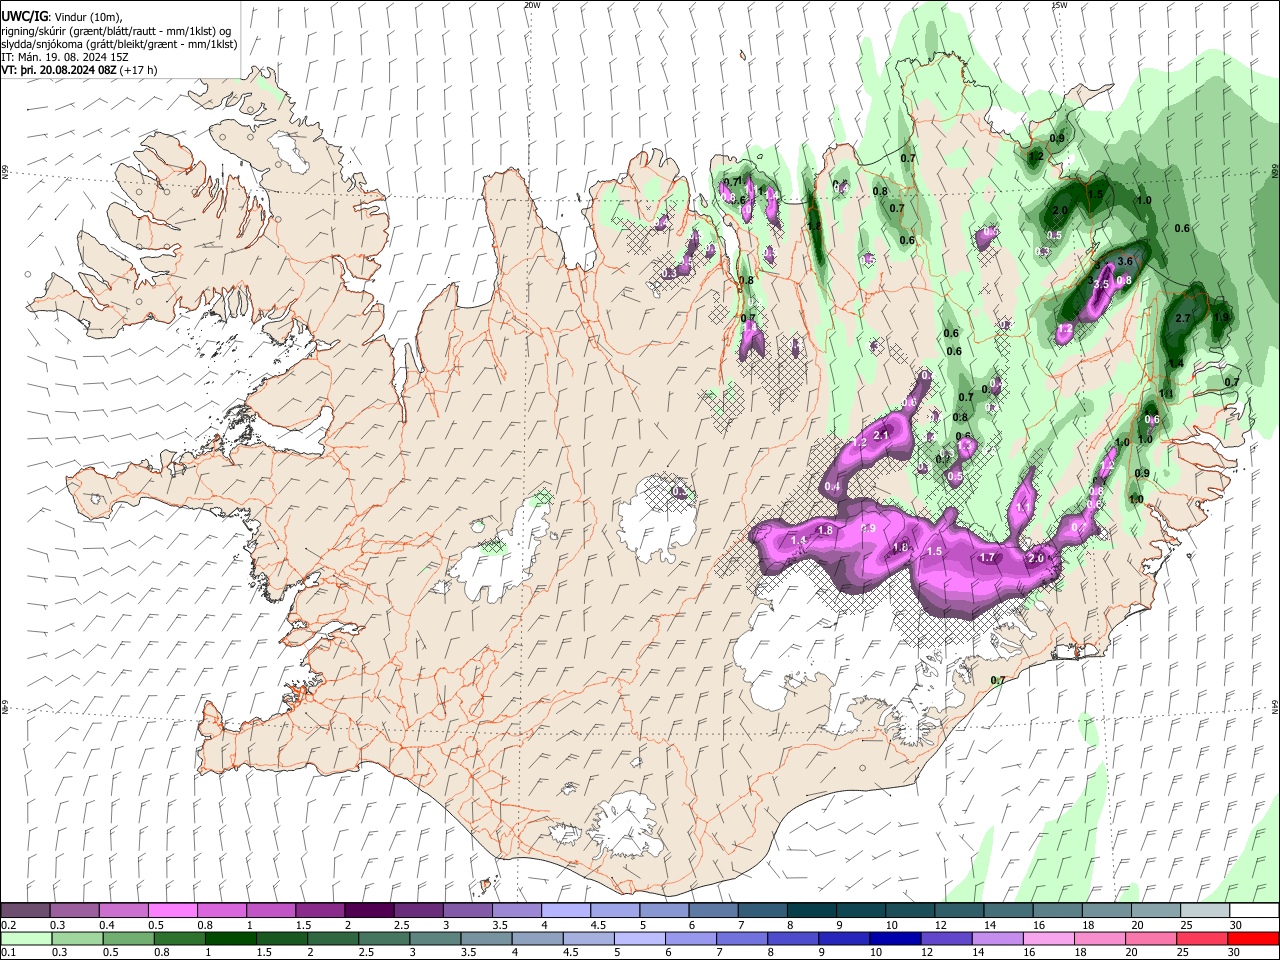Pick the light violet legend swatch labelled 14
1280x960 pixels.
(998, 938)
